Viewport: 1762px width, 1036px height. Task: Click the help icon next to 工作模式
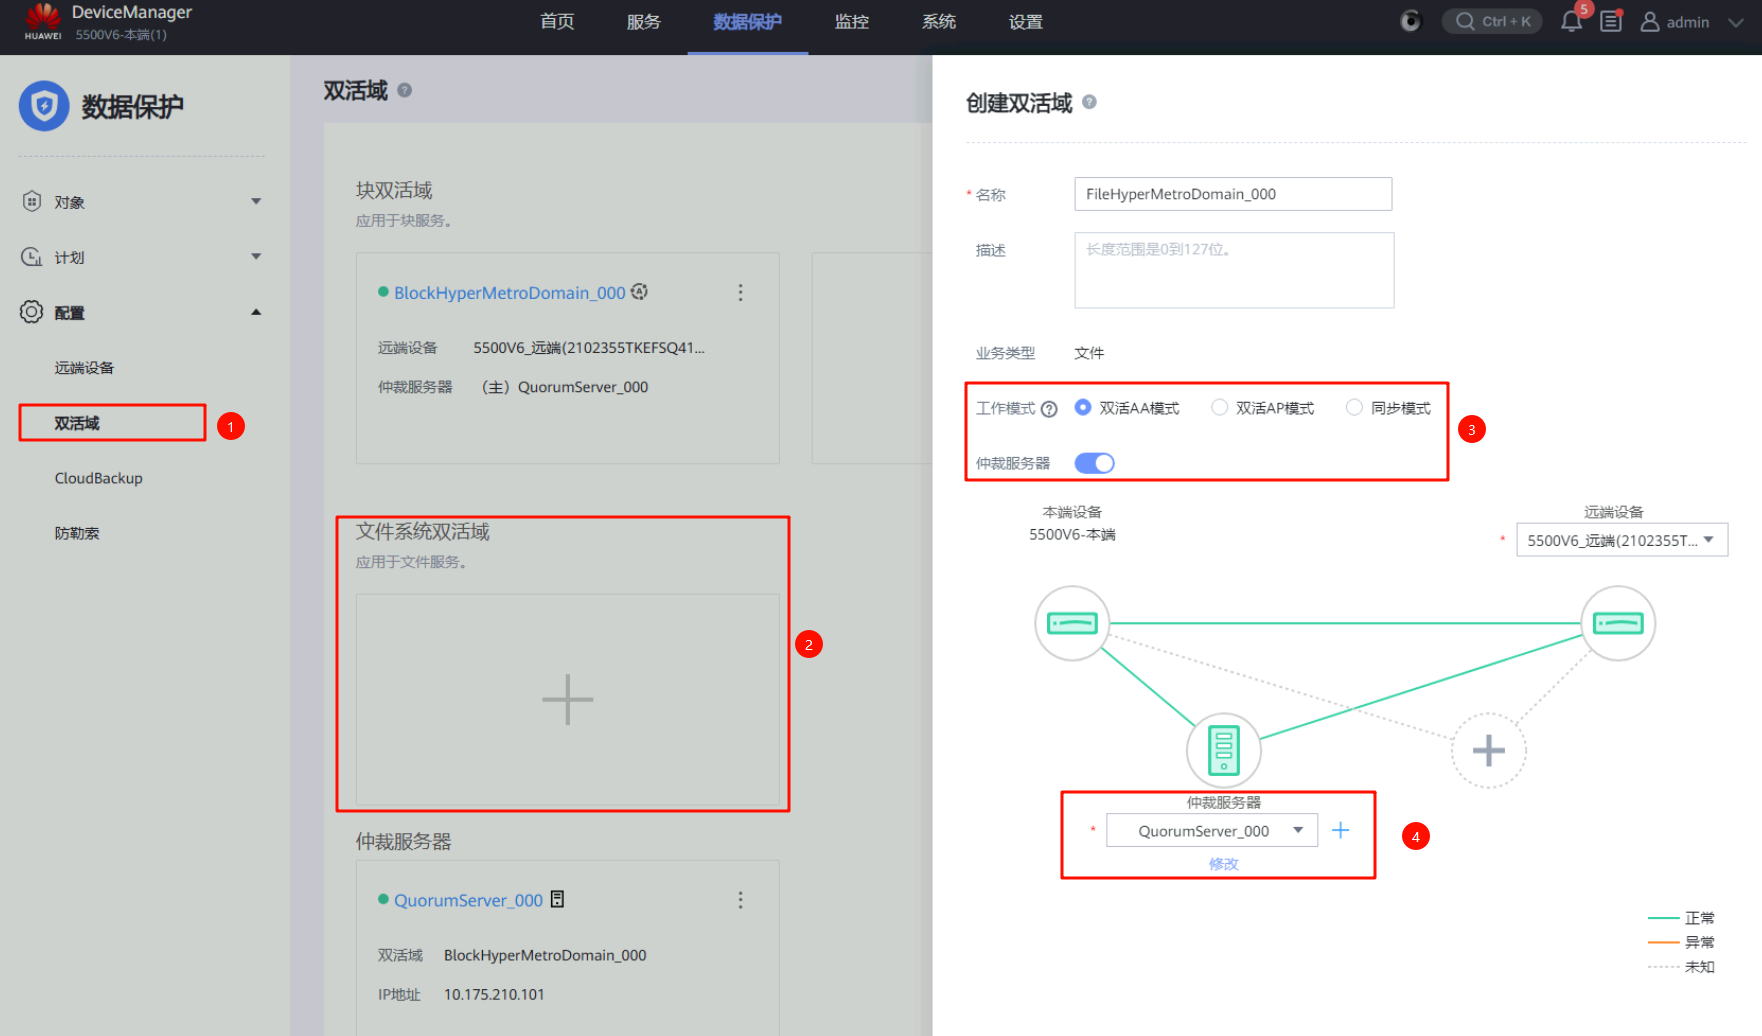[1049, 409]
